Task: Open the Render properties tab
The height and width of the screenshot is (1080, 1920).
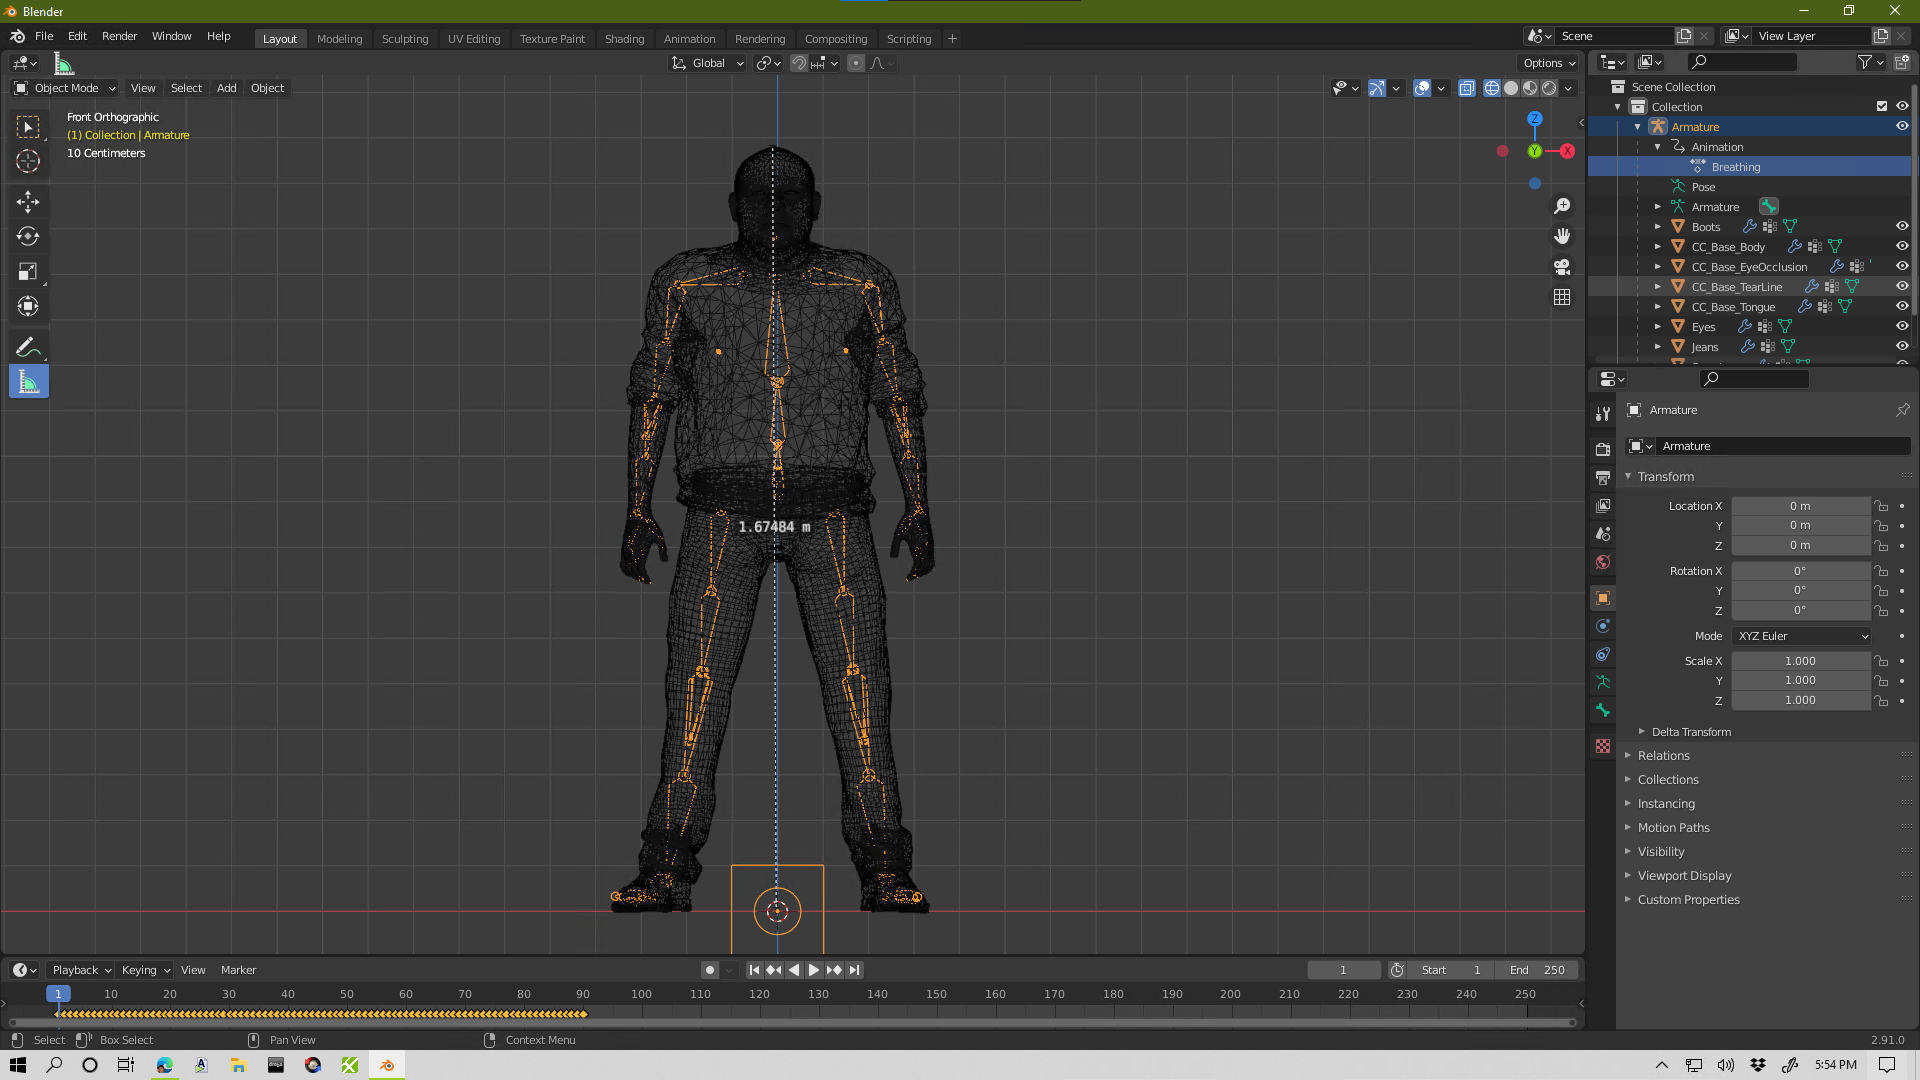Action: (1603, 449)
